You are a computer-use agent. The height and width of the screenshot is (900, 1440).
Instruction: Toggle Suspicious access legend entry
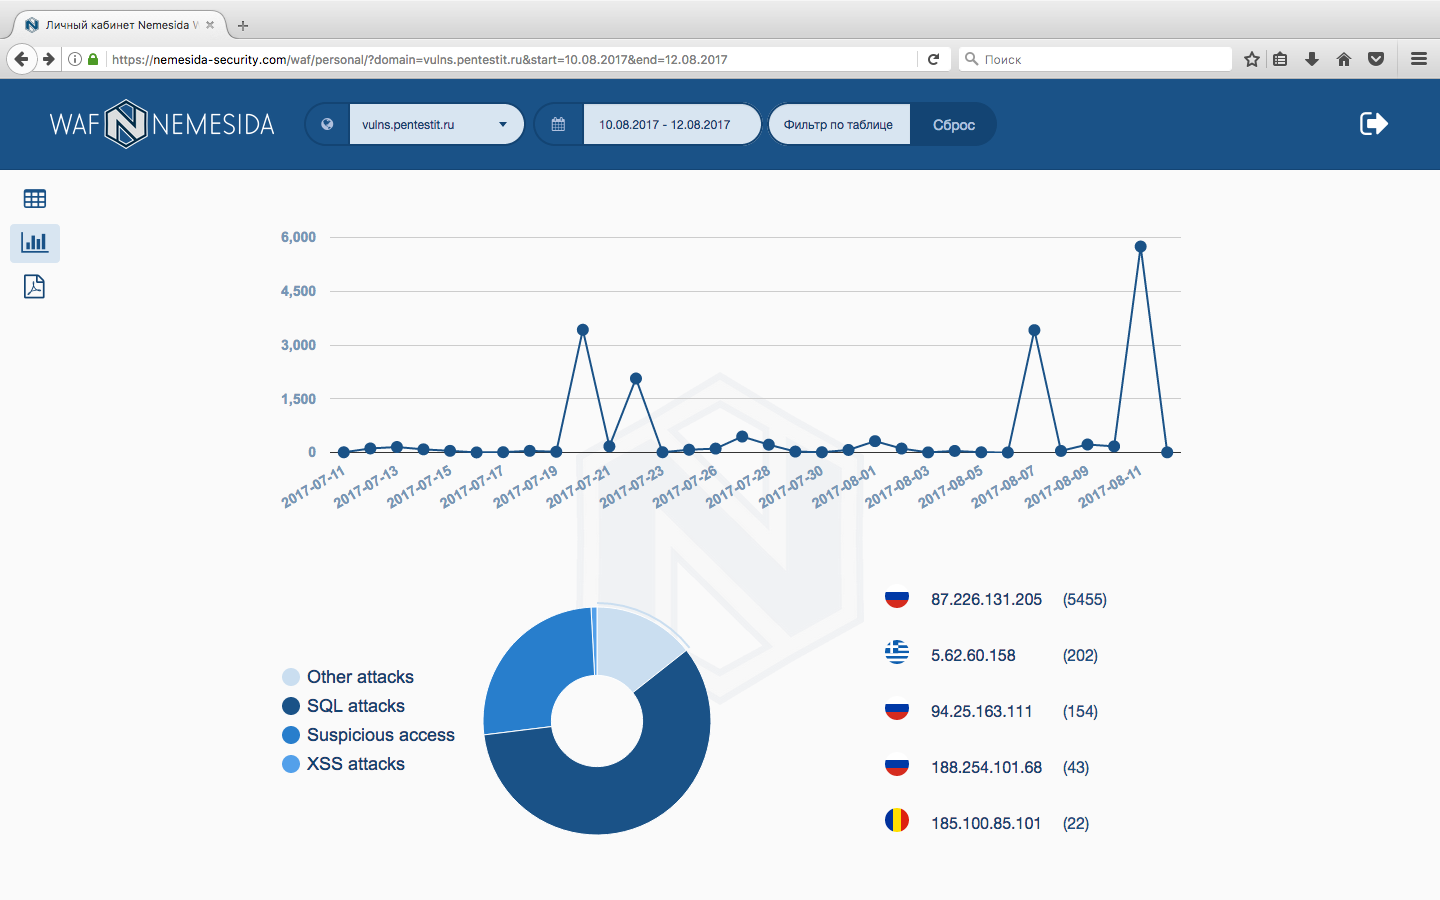(x=369, y=735)
